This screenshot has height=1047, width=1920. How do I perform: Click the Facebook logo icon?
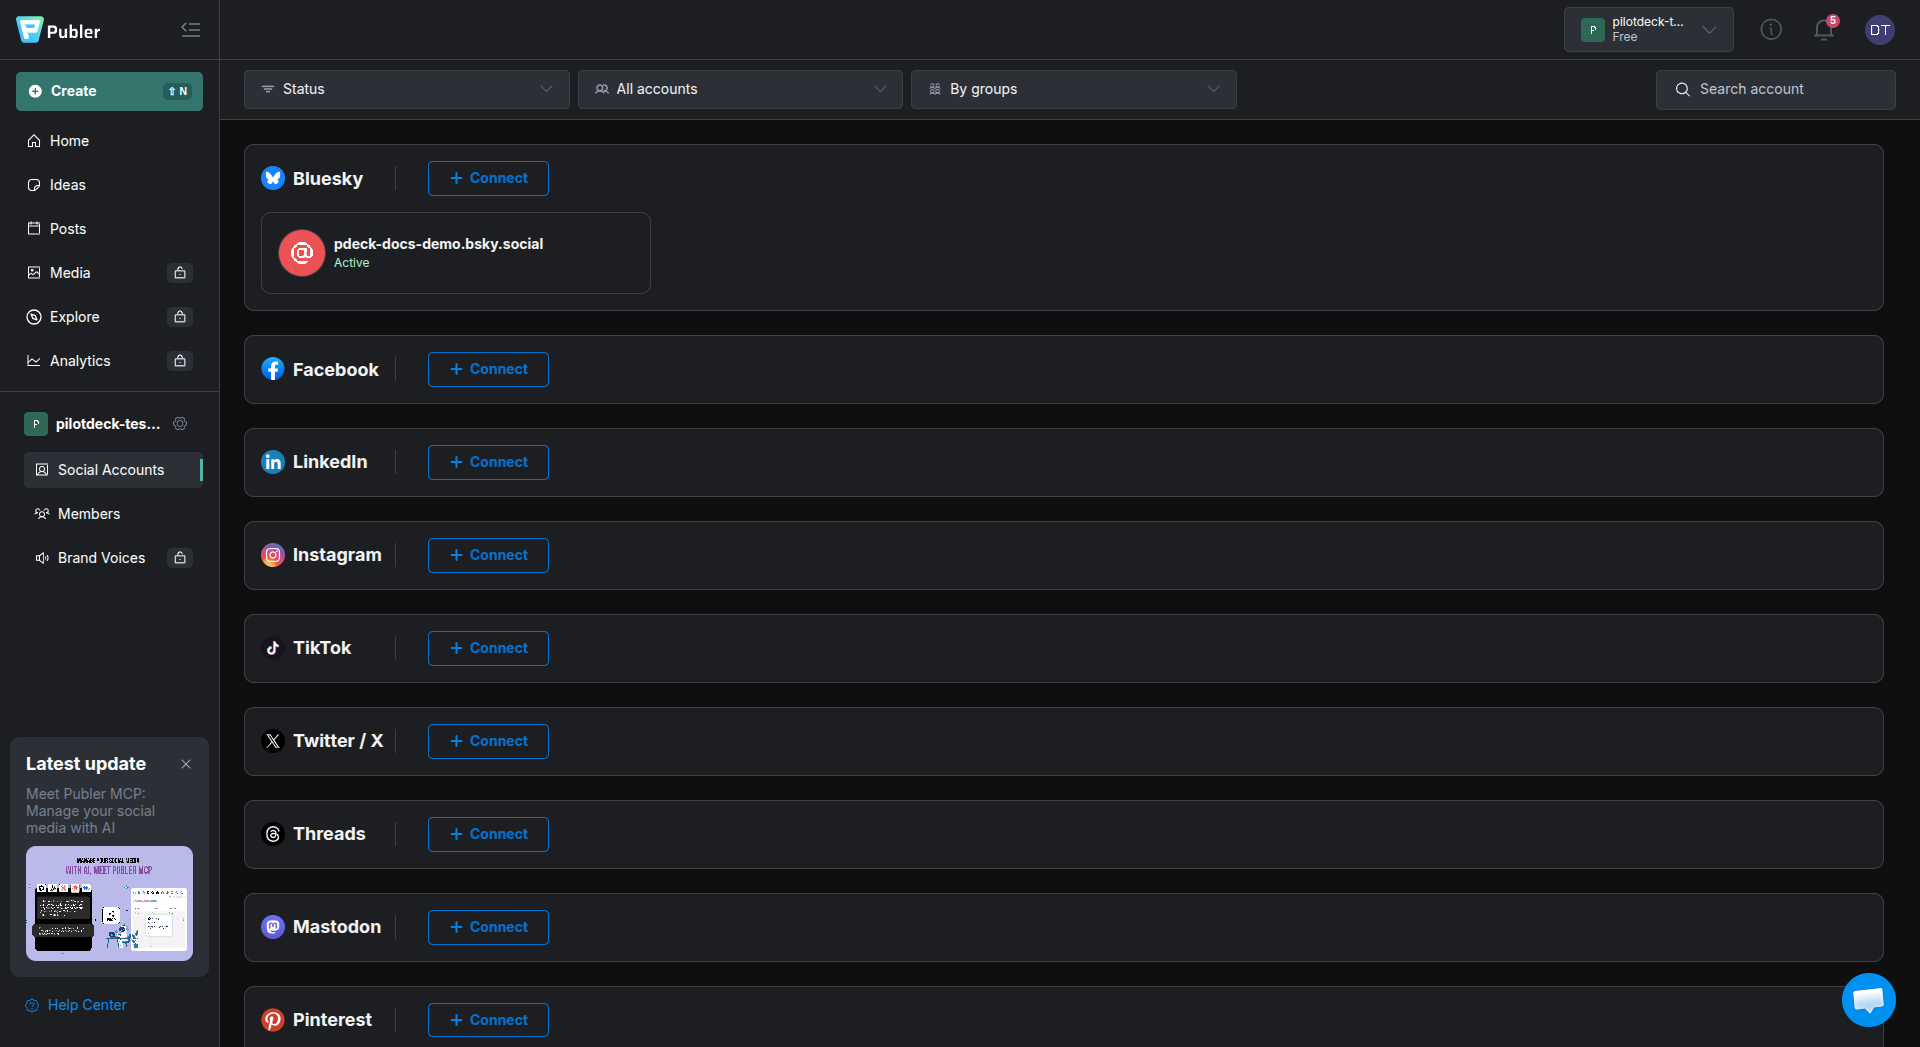tap(273, 369)
